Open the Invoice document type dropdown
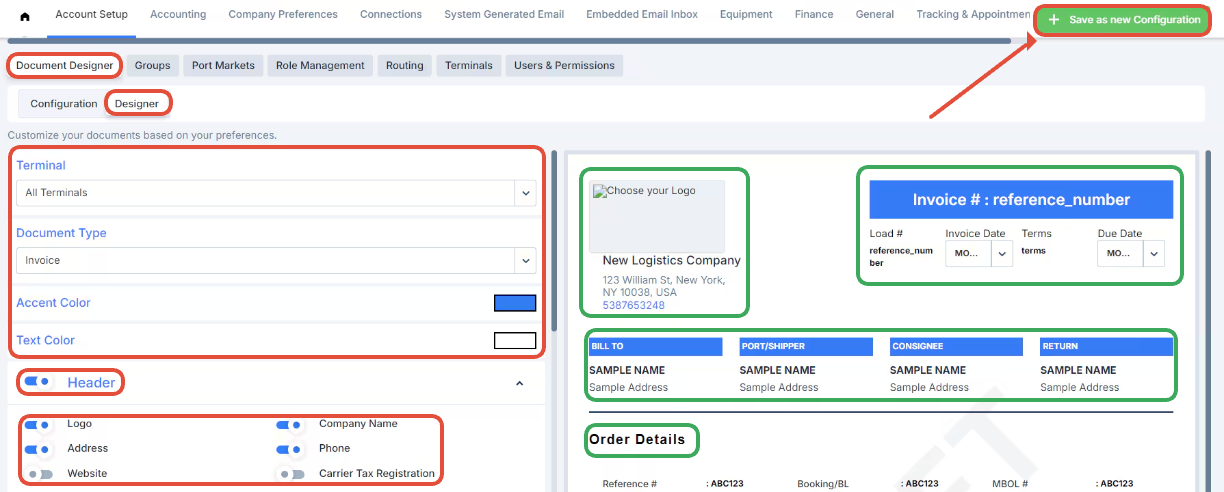Screen dimensions: 1224x492 click(x=276, y=260)
